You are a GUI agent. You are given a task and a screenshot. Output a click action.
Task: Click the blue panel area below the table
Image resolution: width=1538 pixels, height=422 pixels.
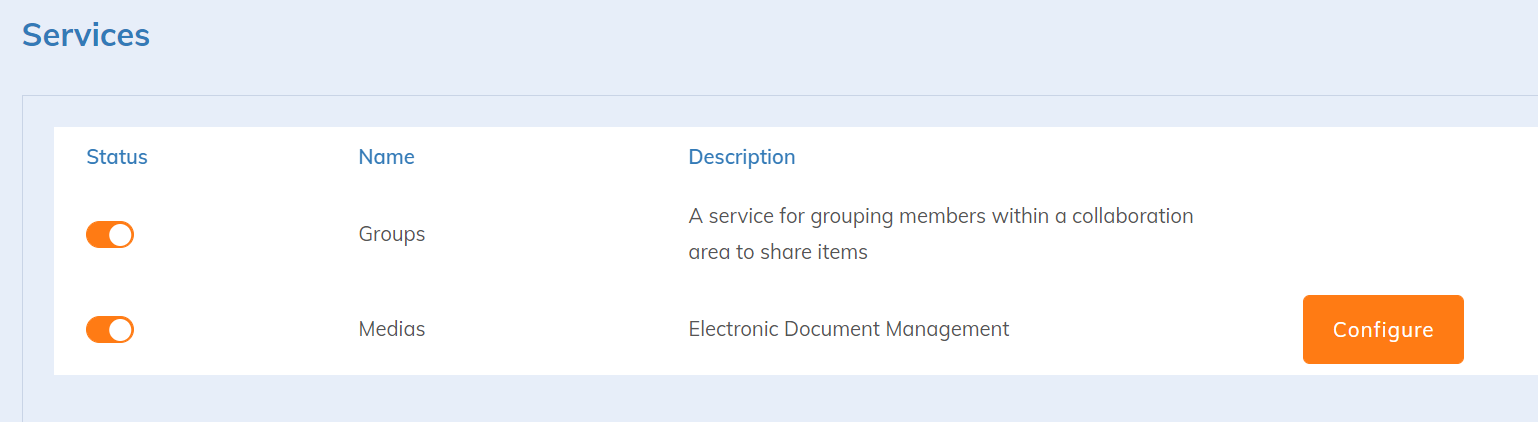[x=700, y=398]
